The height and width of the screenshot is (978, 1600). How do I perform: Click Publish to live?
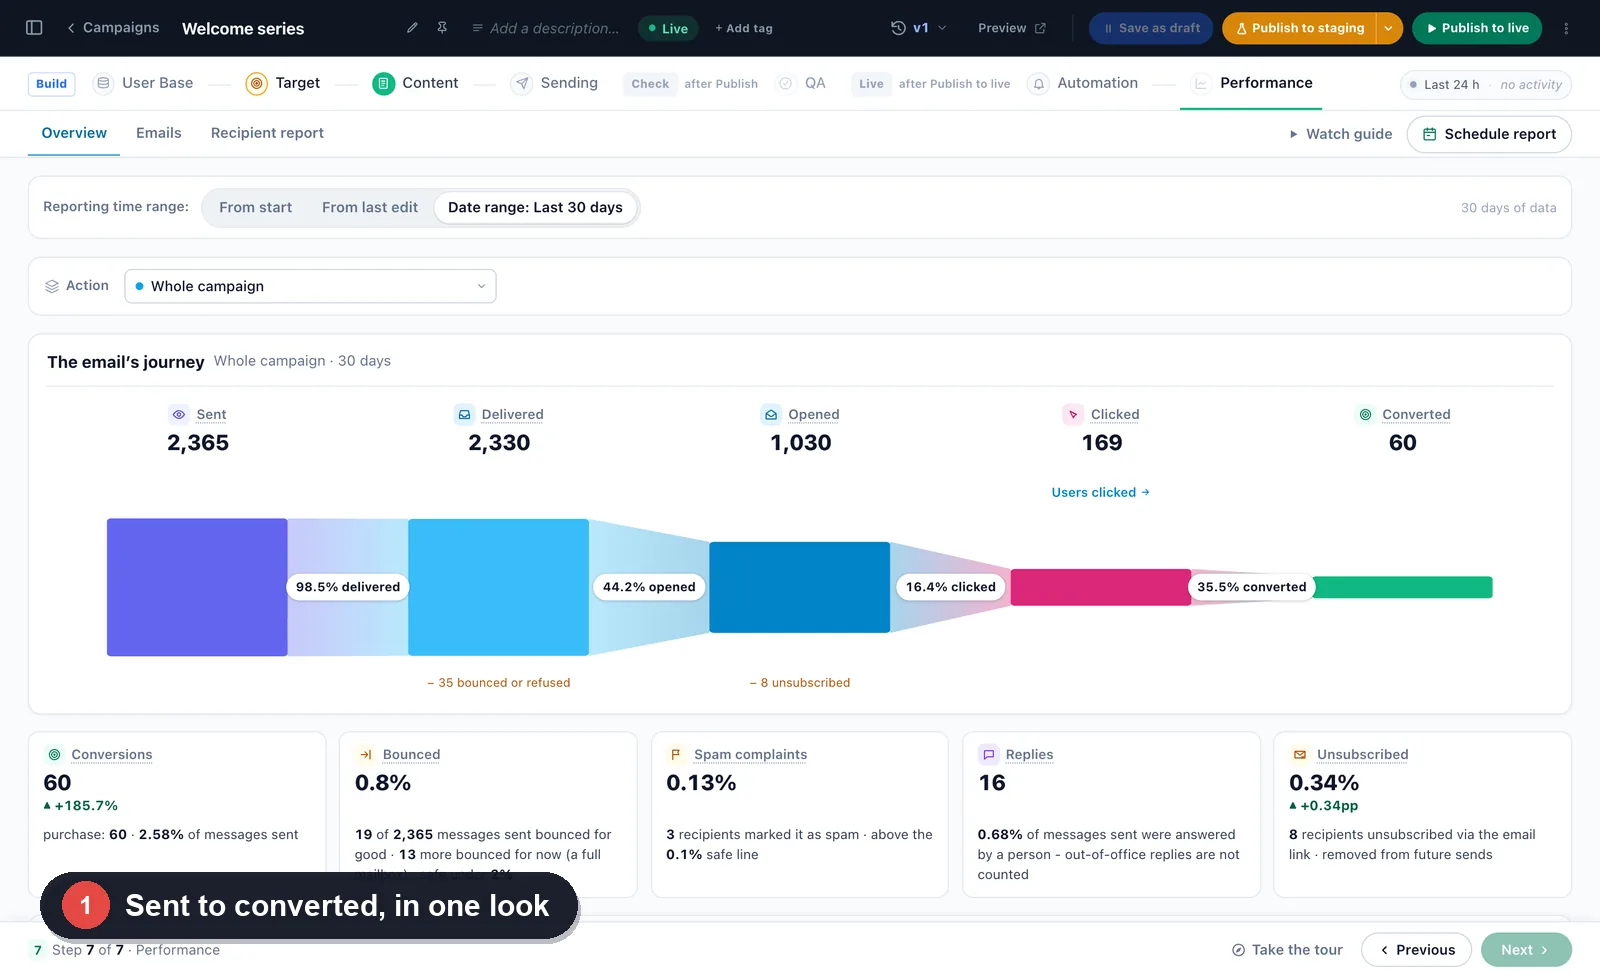point(1477,28)
